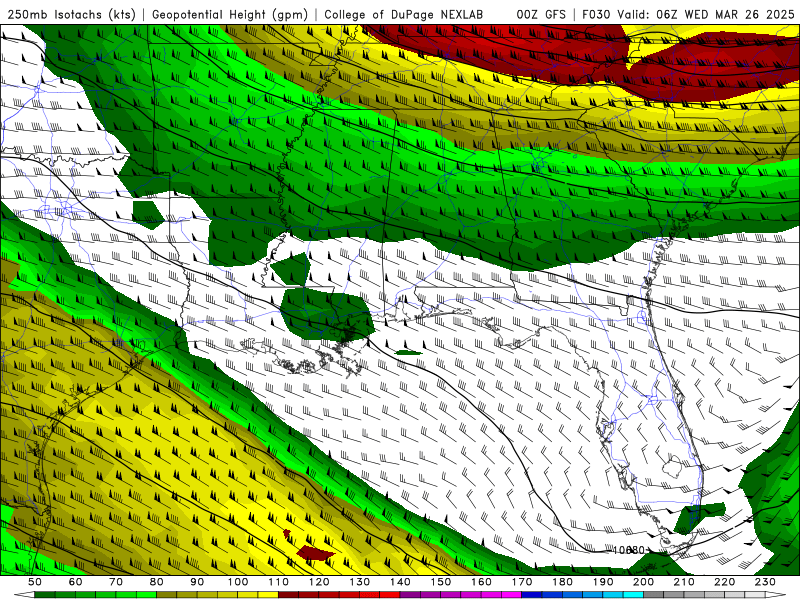The height and width of the screenshot is (600, 800).
Task: Click the bright yellow swatch just before 110
Action: [268, 595]
